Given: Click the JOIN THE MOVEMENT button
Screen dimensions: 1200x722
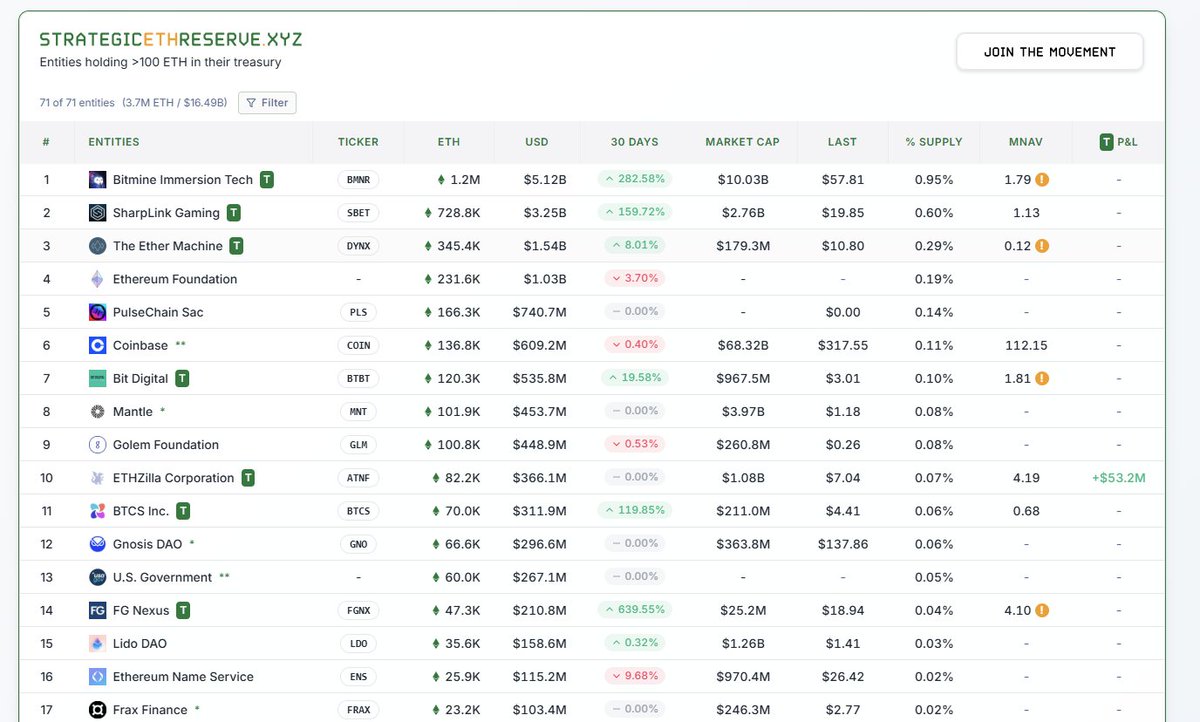Looking at the screenshot, I should (x=1050, y=52).
